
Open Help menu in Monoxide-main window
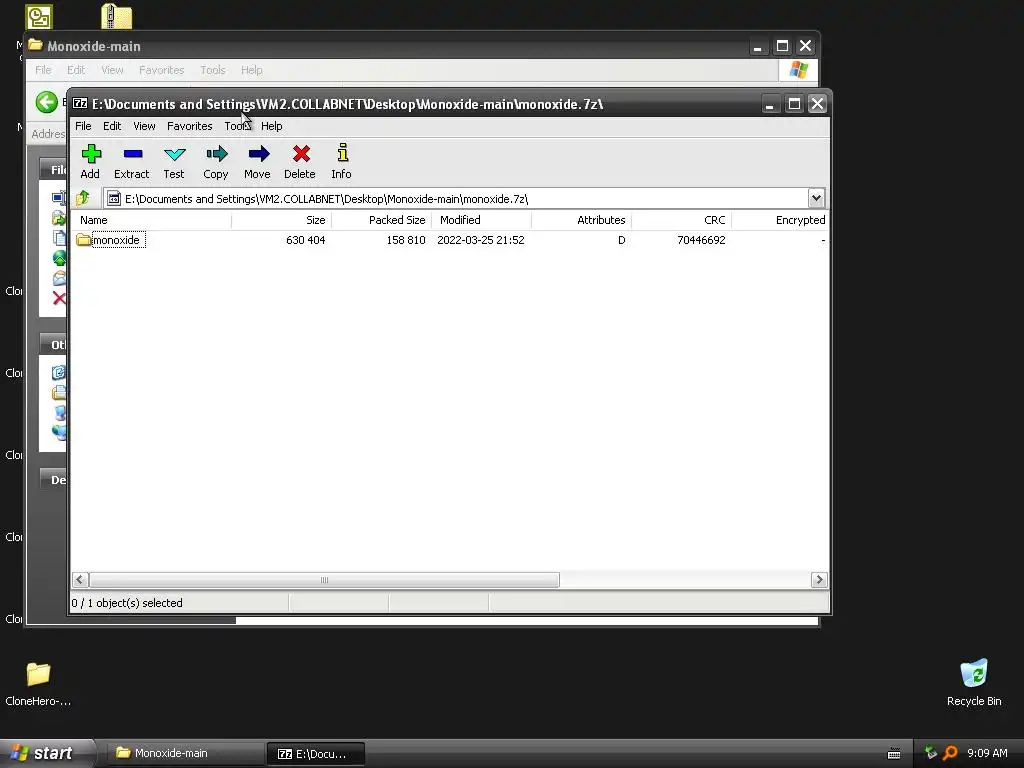coord(251,70)
